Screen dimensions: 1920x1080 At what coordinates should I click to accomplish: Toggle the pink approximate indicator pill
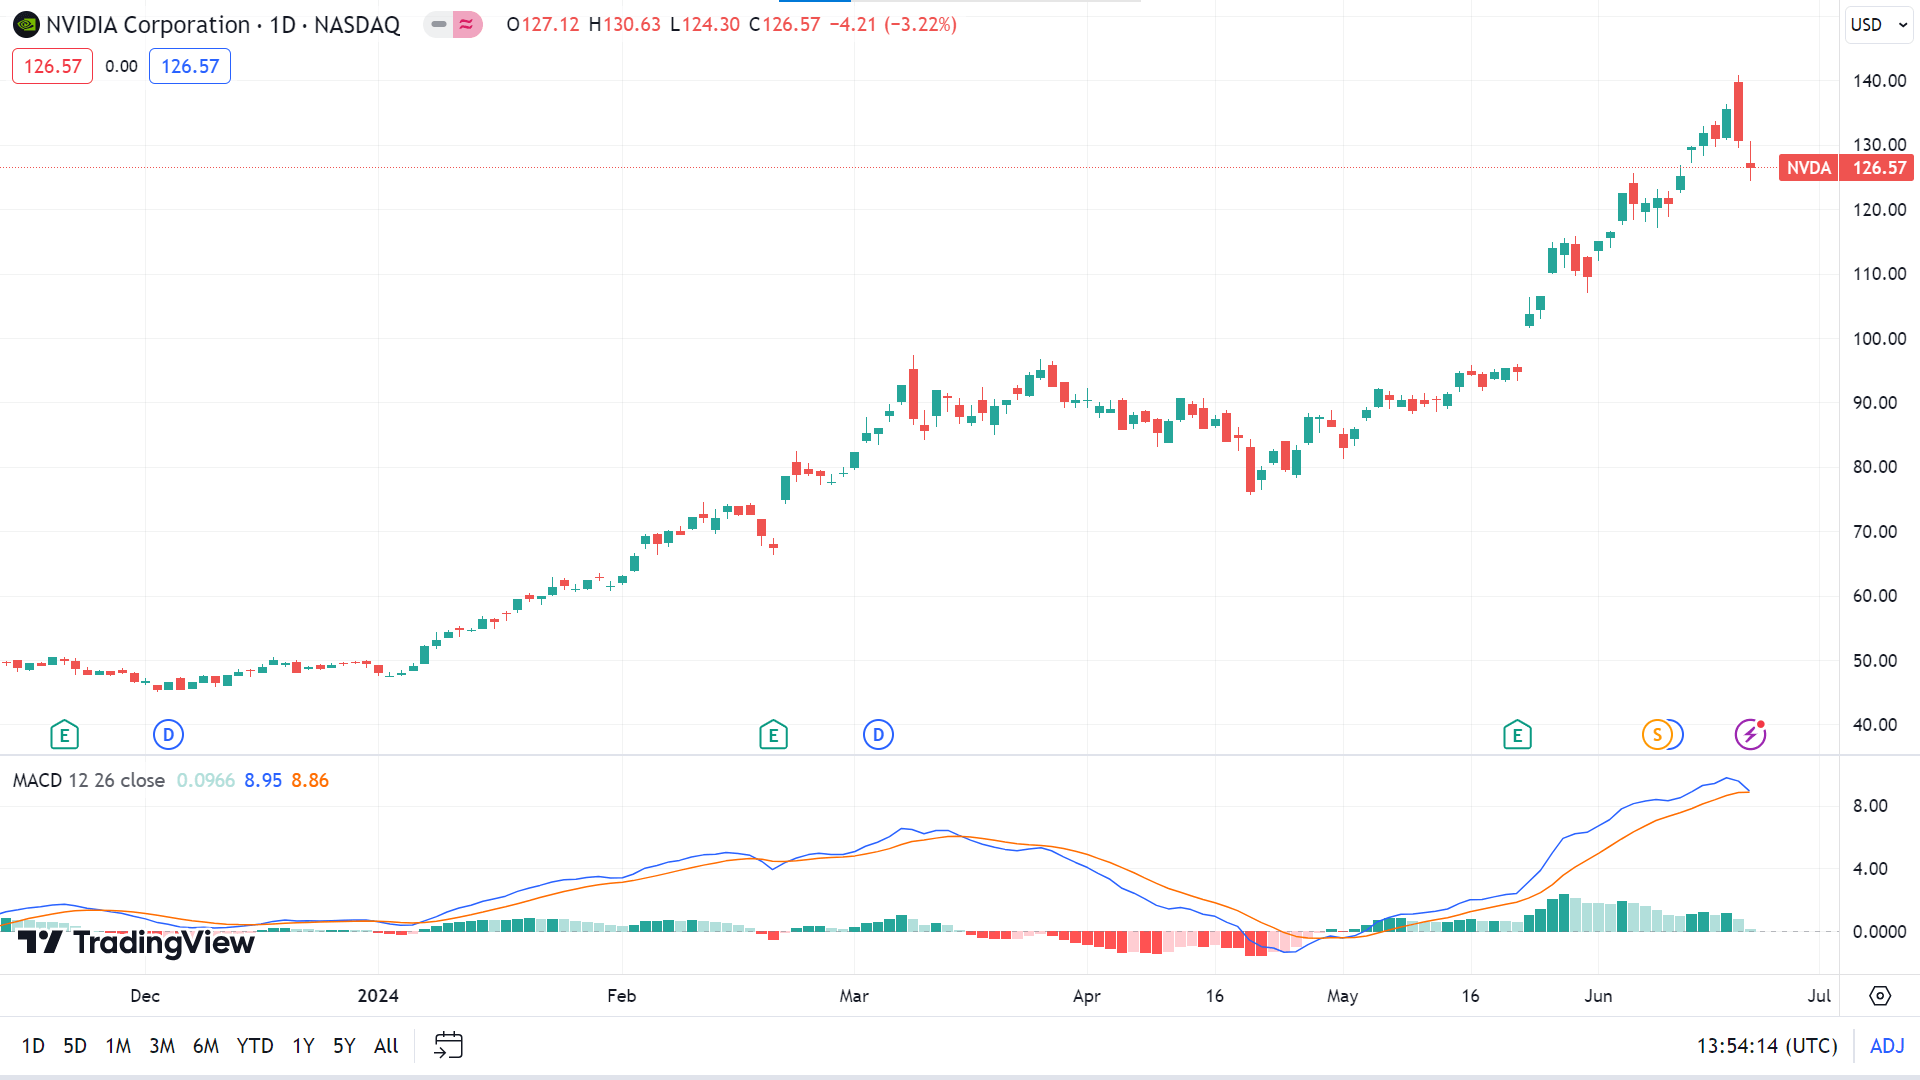[467, 24]
